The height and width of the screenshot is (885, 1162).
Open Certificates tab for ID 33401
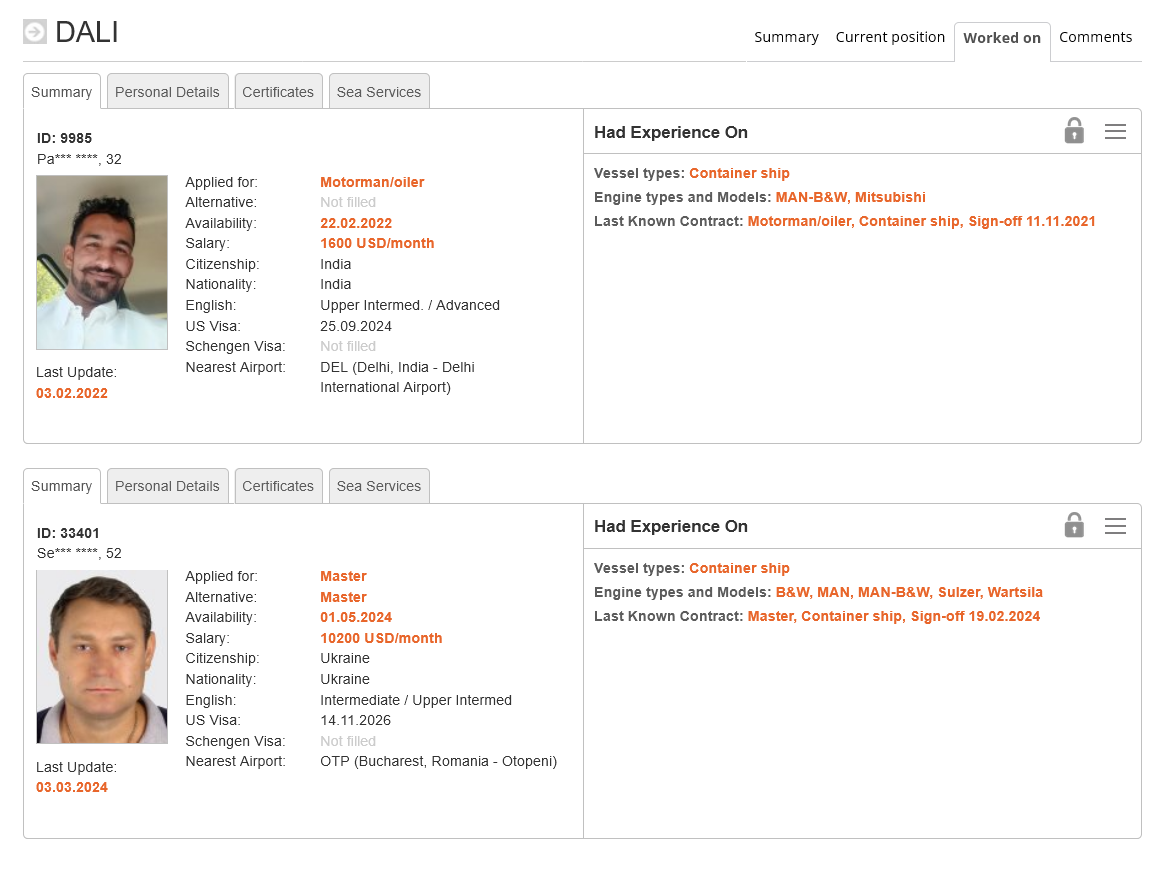click(x=278, y=486)
